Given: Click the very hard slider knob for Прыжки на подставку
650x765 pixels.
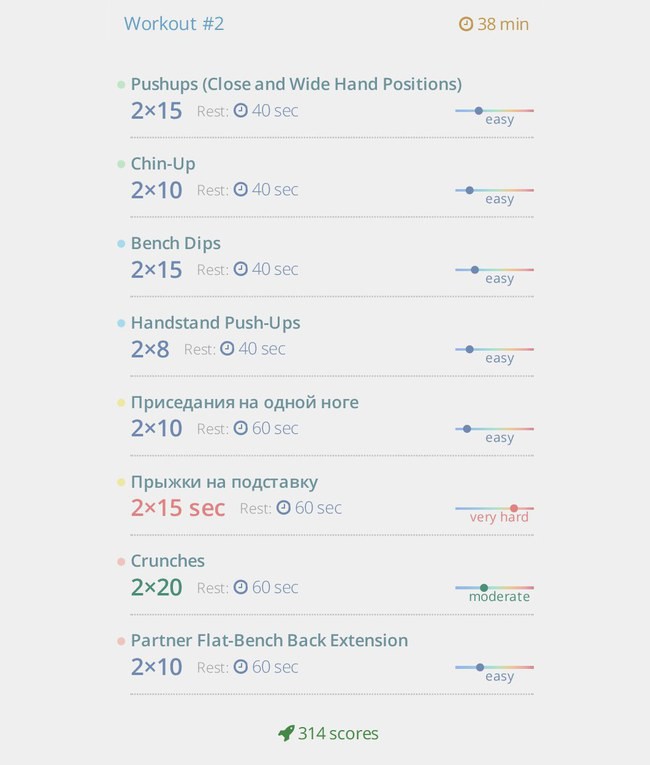Looking at the screenshot, I should [x=514, y=508].
